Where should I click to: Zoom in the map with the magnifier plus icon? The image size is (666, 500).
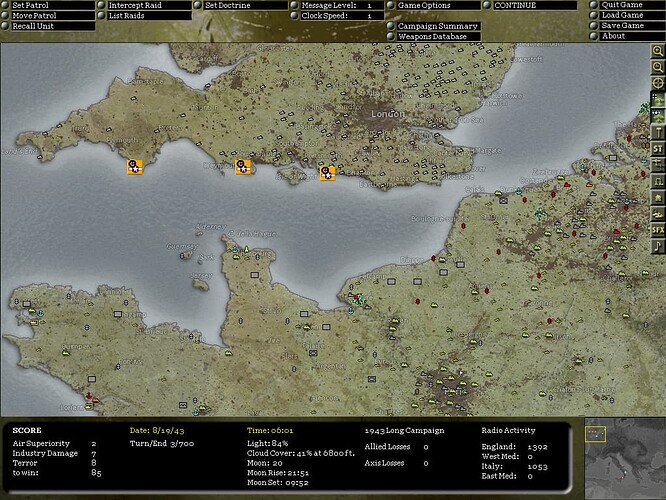tap(658, 52)
